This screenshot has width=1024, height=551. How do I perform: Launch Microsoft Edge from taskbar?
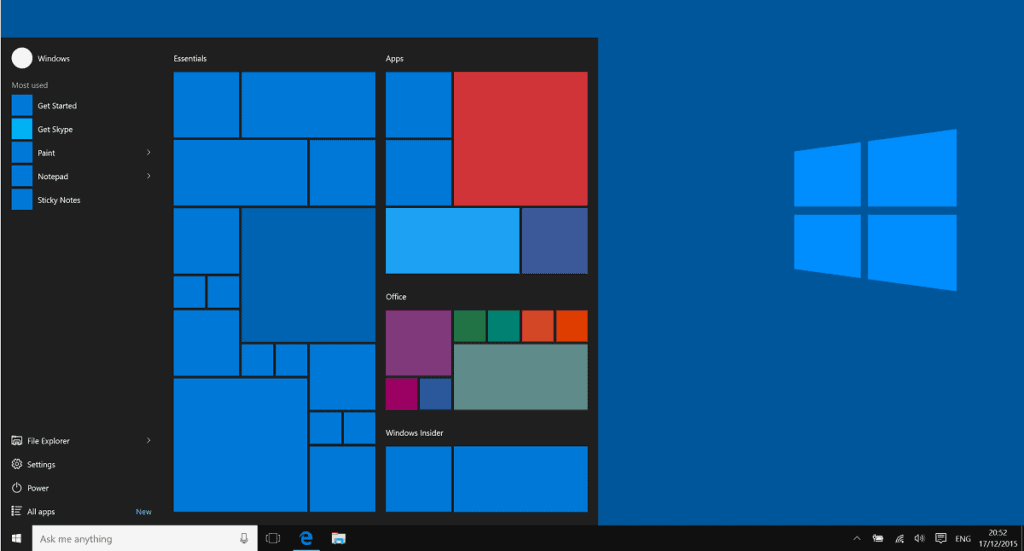[x=306, y=539]
